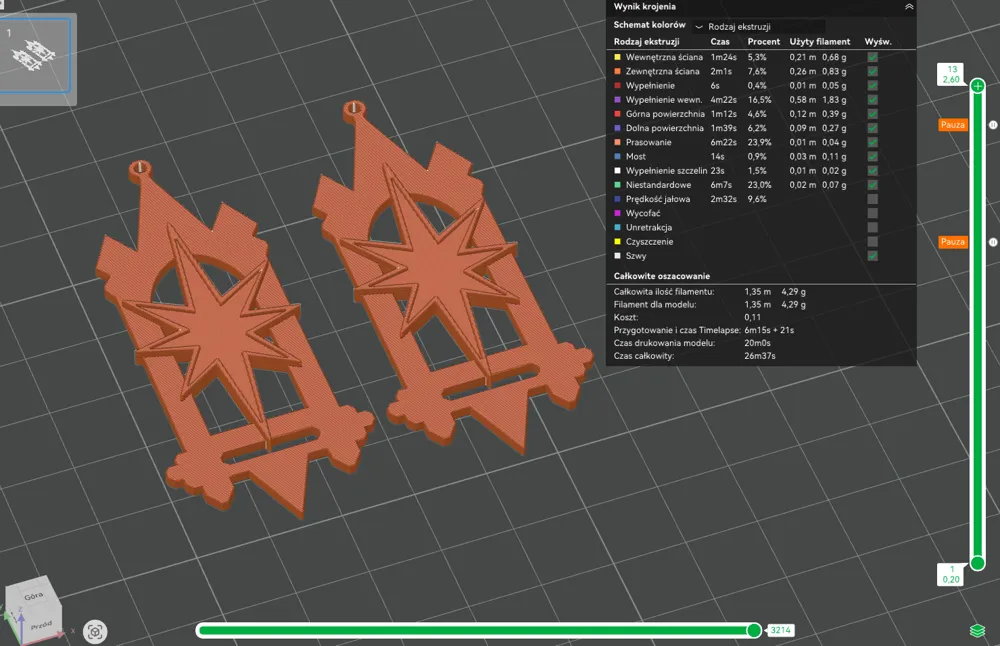
Task: Uncheck the Most row visibility checkbox
Action: [x=872, y=156]
